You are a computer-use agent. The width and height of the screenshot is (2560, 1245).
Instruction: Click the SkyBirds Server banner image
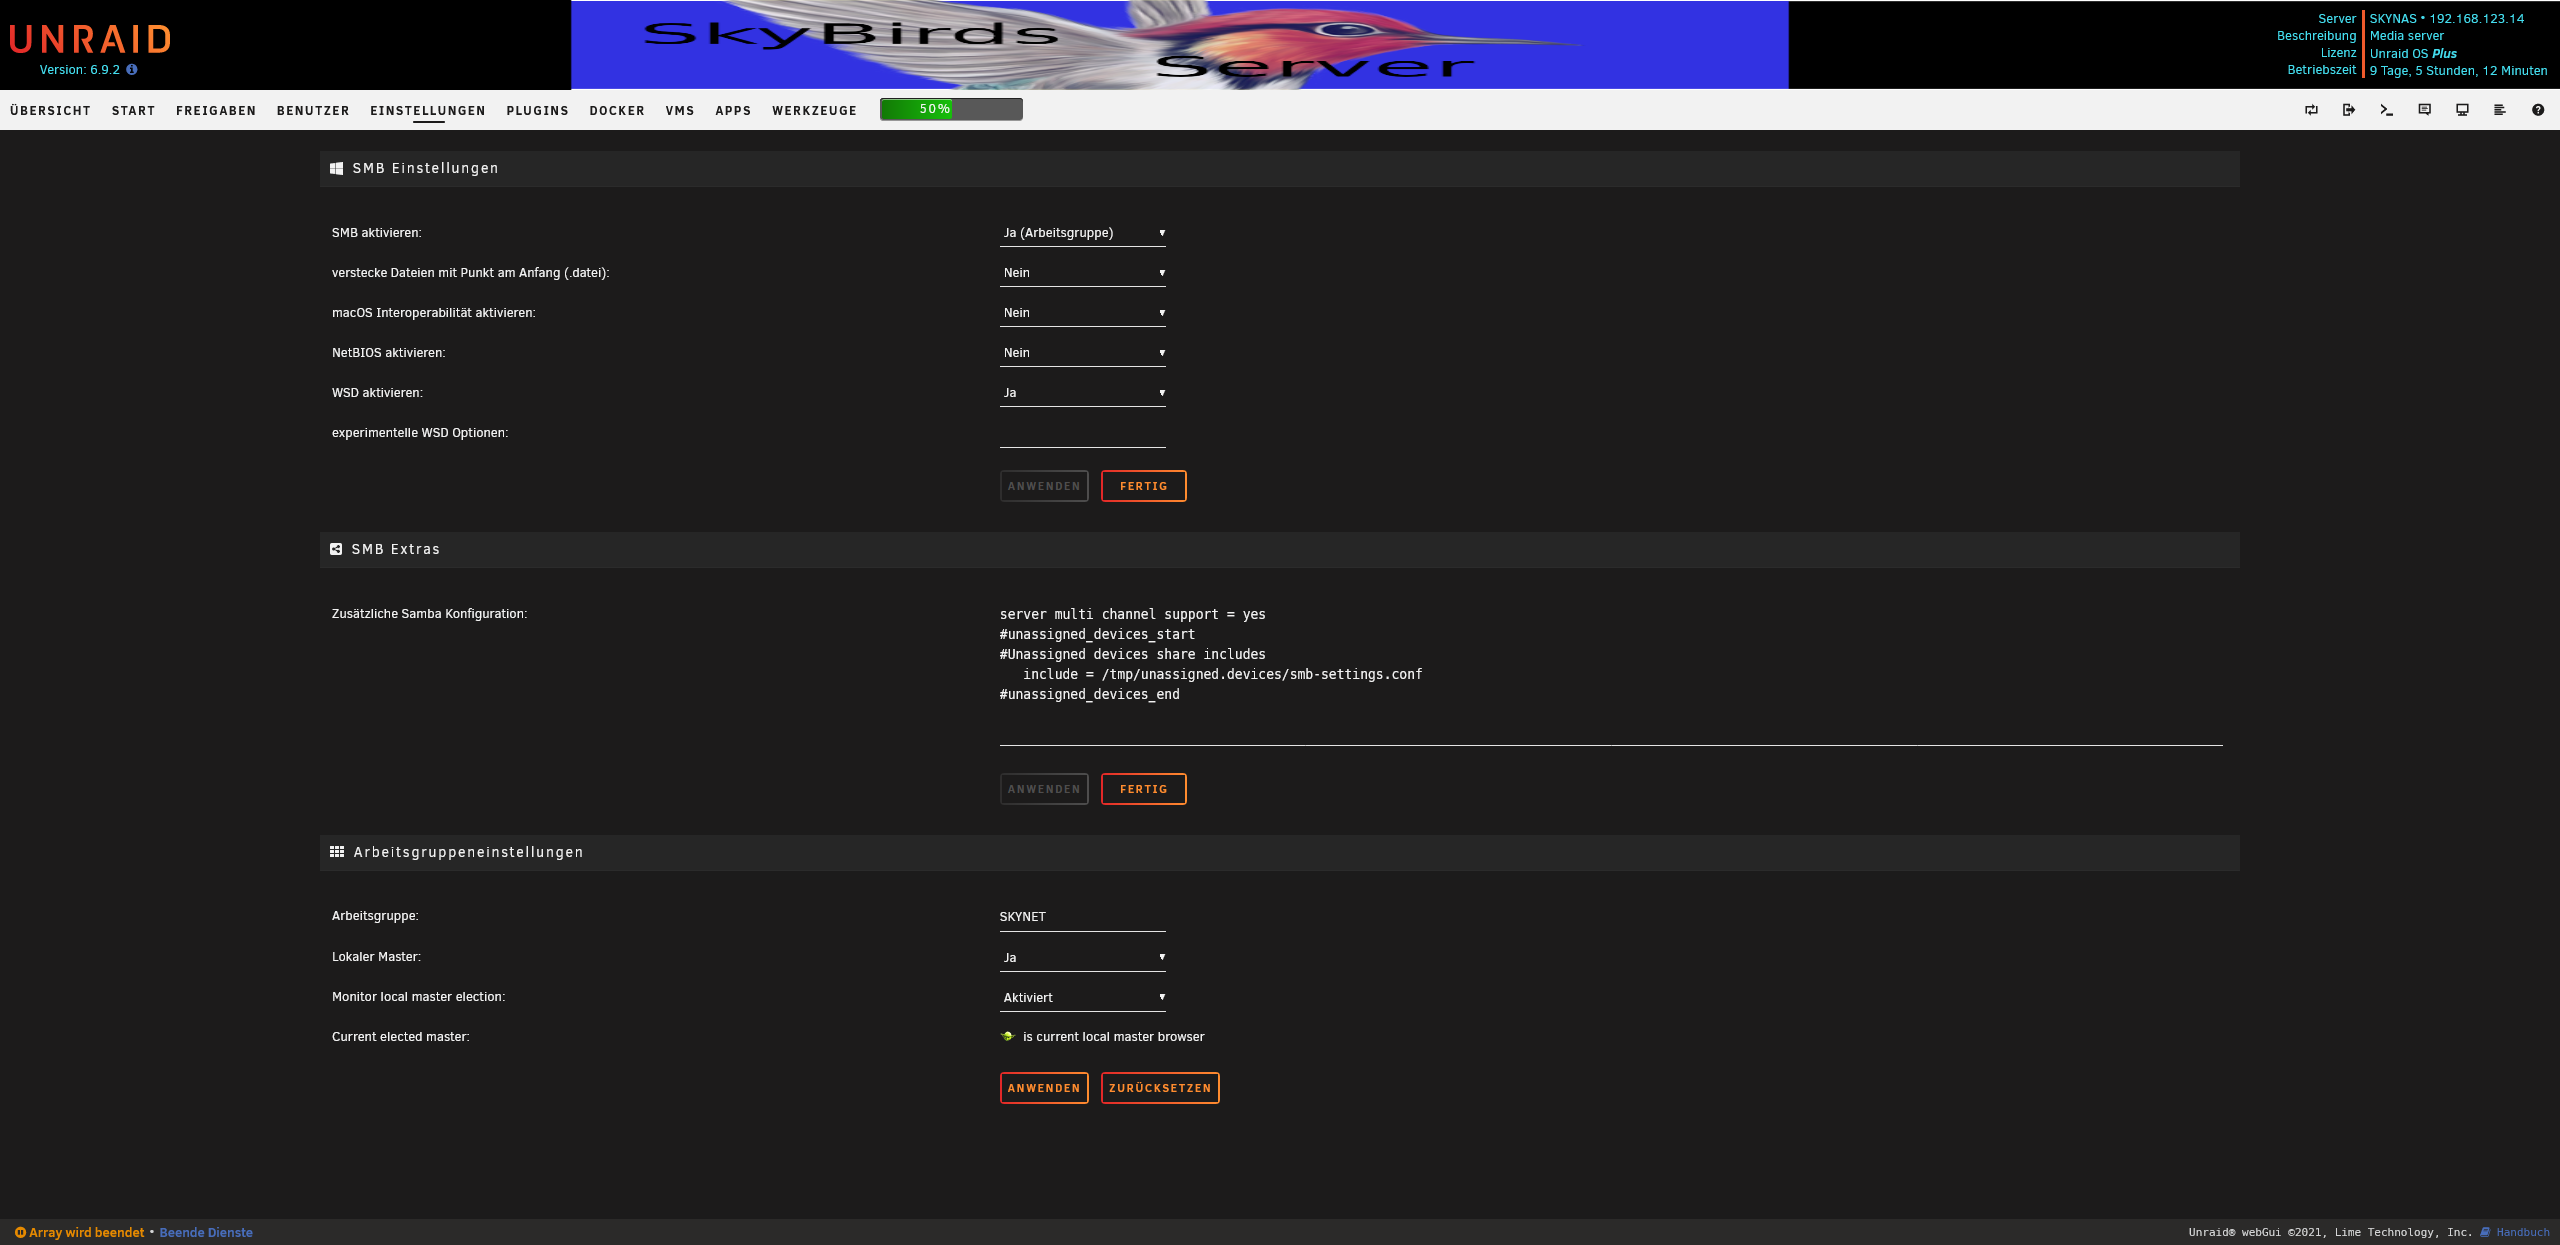(1180, 45)
